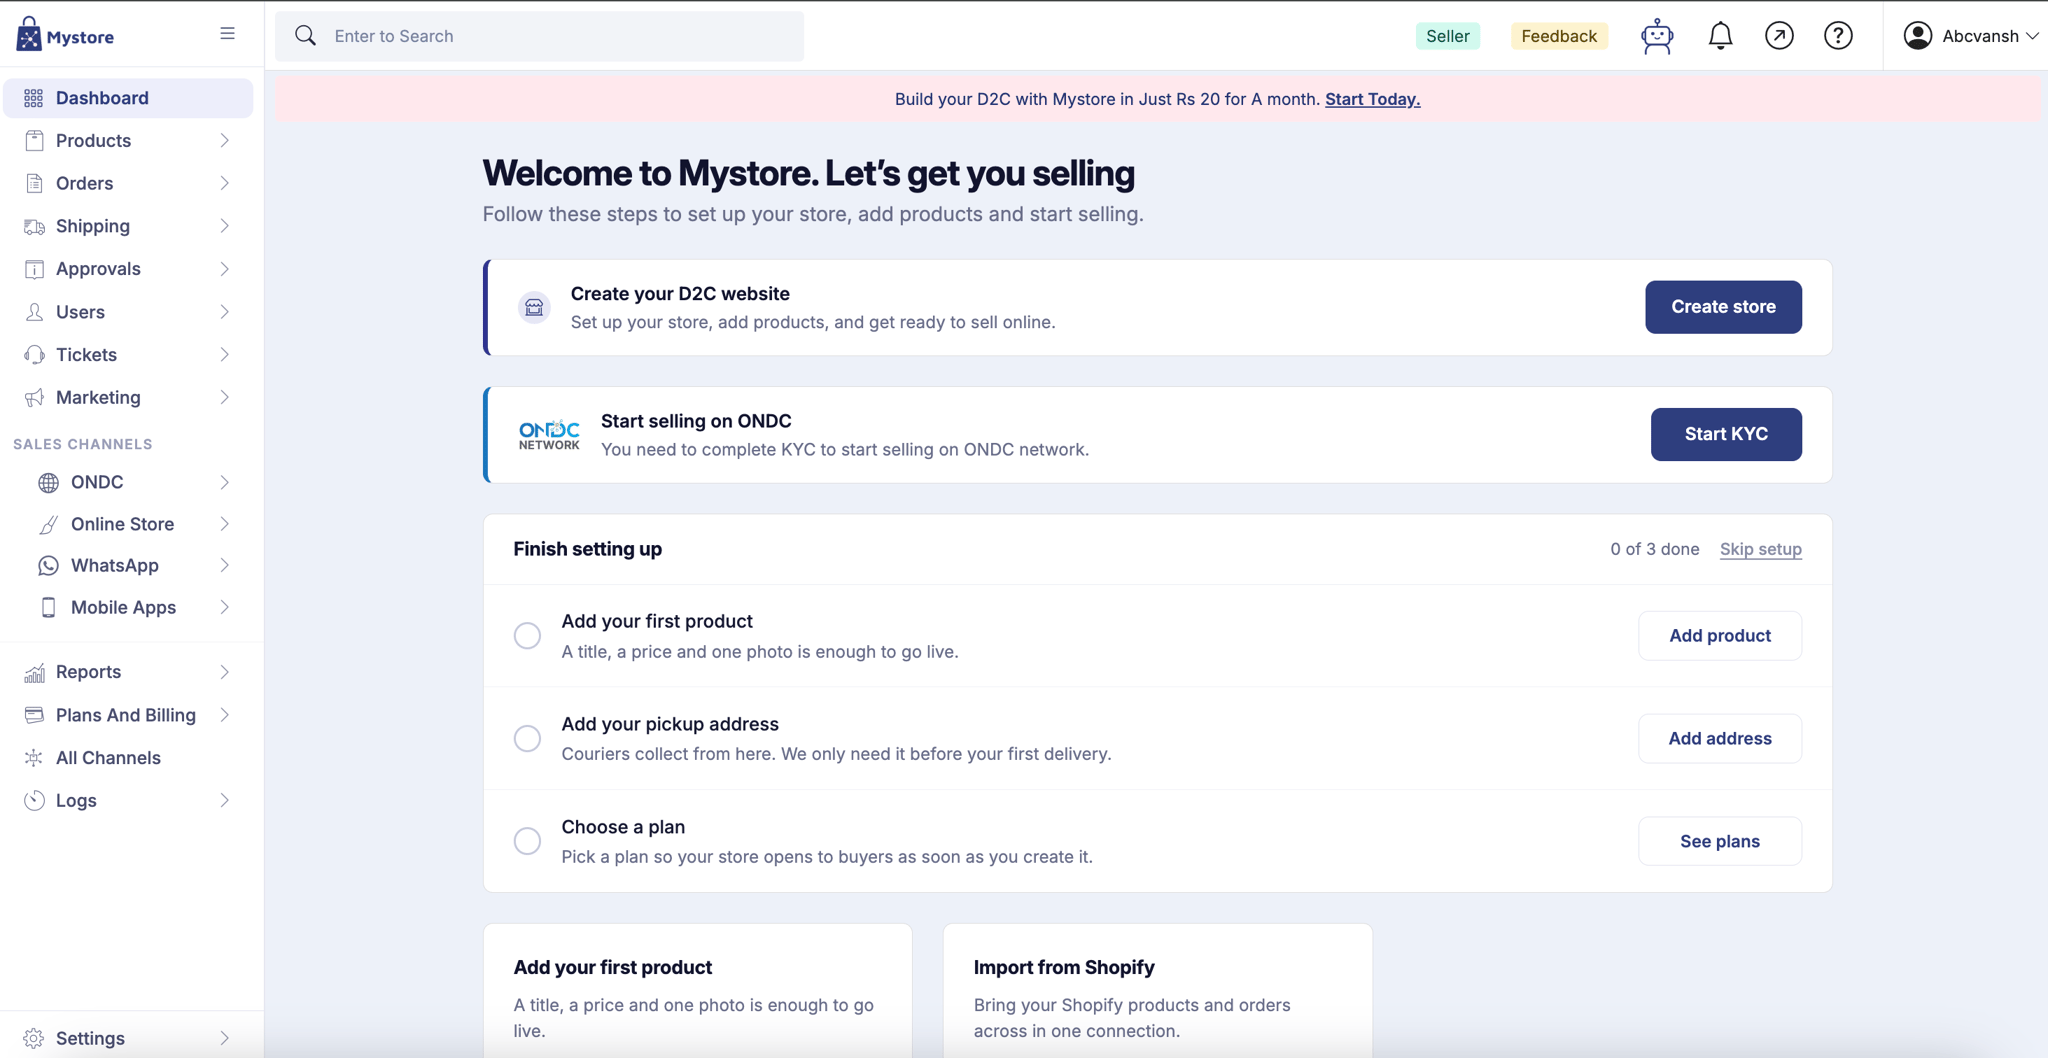Screen dimensions: 2048x1058
Task: Mark Add your first product circle
Action: coord(527,636)
